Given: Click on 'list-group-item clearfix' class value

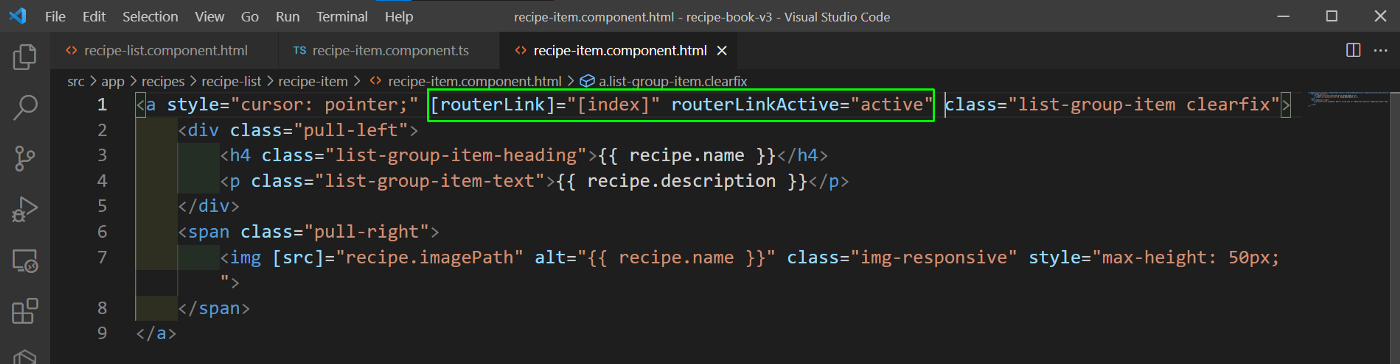Looking at the screenshot, I should [x=1143, y=104].
